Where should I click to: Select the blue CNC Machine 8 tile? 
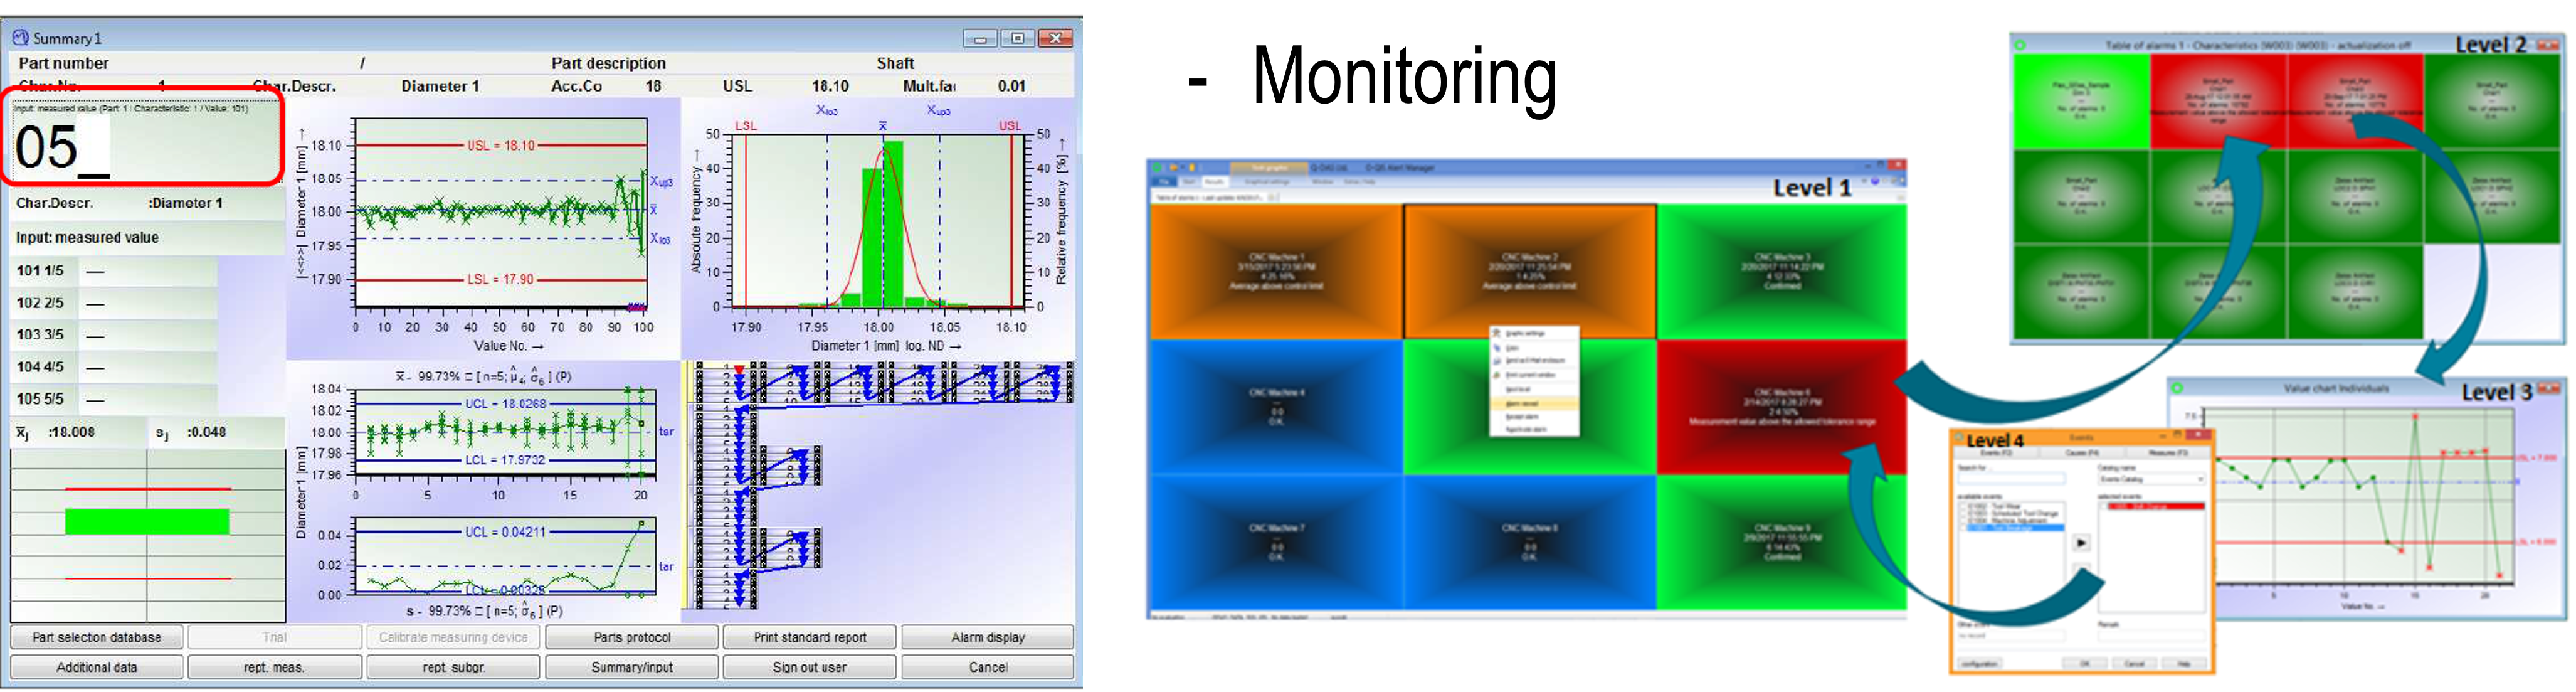click(x=1530, y=542)
